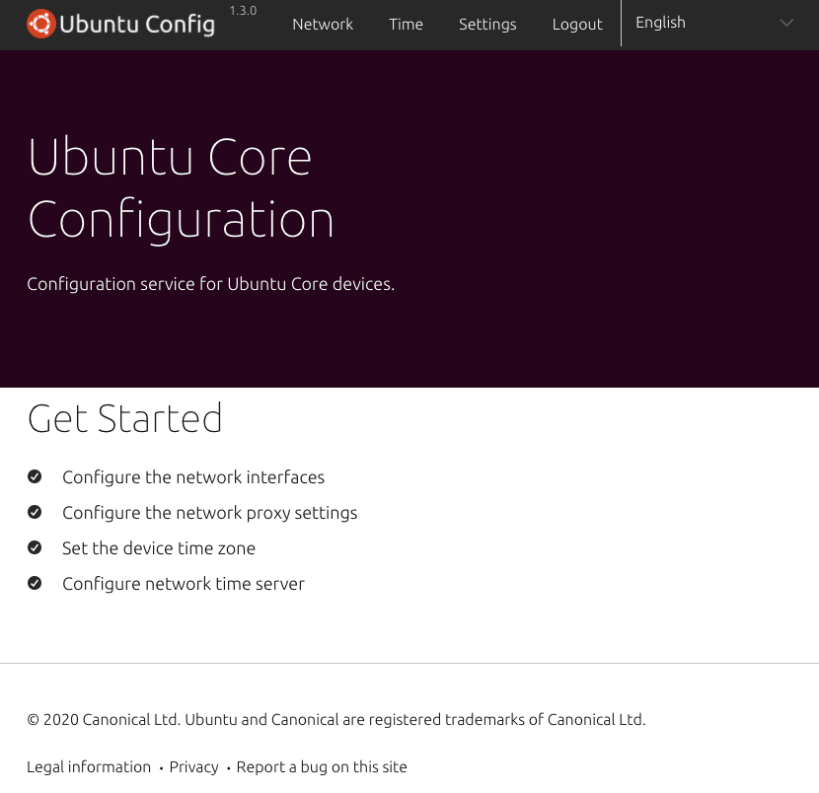Click the Ubuntu Config logo icon

pyautogui.click(x=43, y=22)
